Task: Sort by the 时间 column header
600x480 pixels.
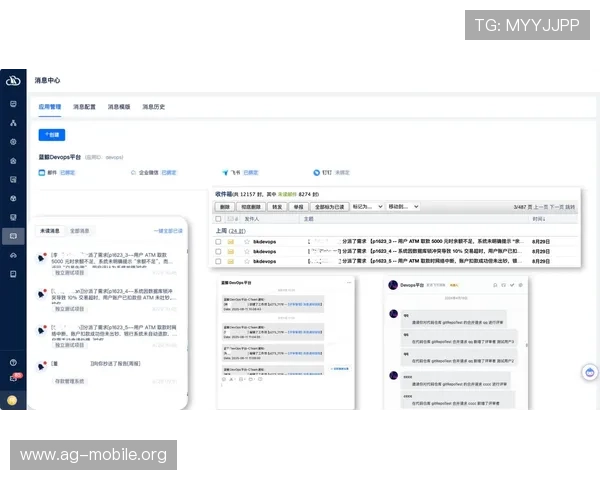Action: click(538, 219)
